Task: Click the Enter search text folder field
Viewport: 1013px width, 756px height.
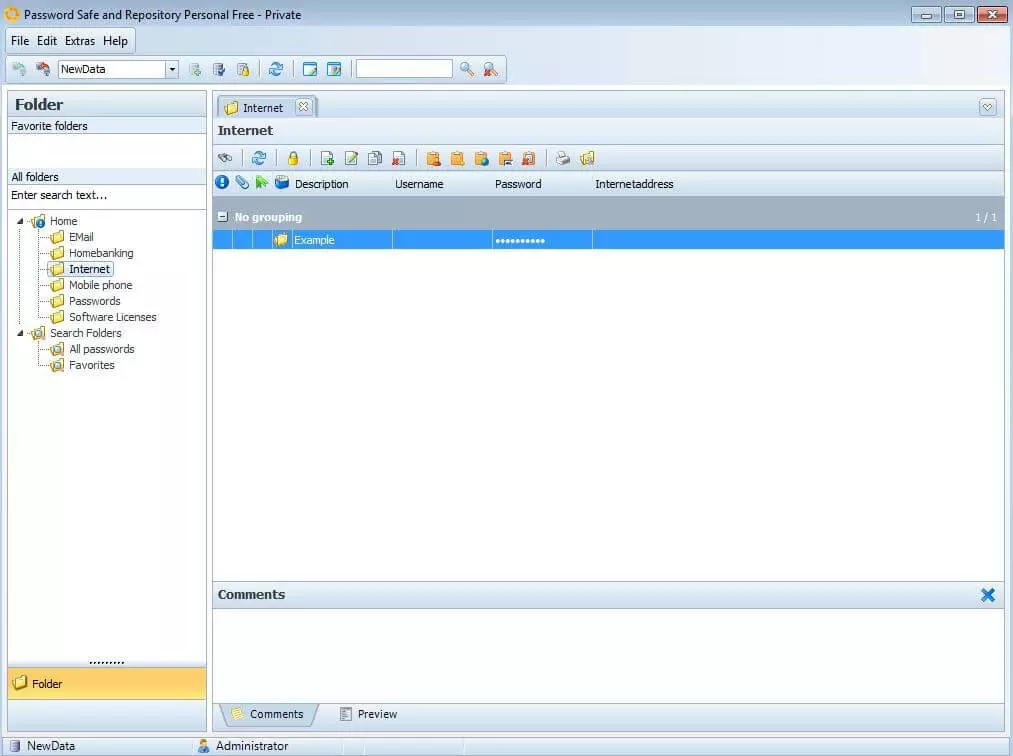Action: click(x=107, y=195)
